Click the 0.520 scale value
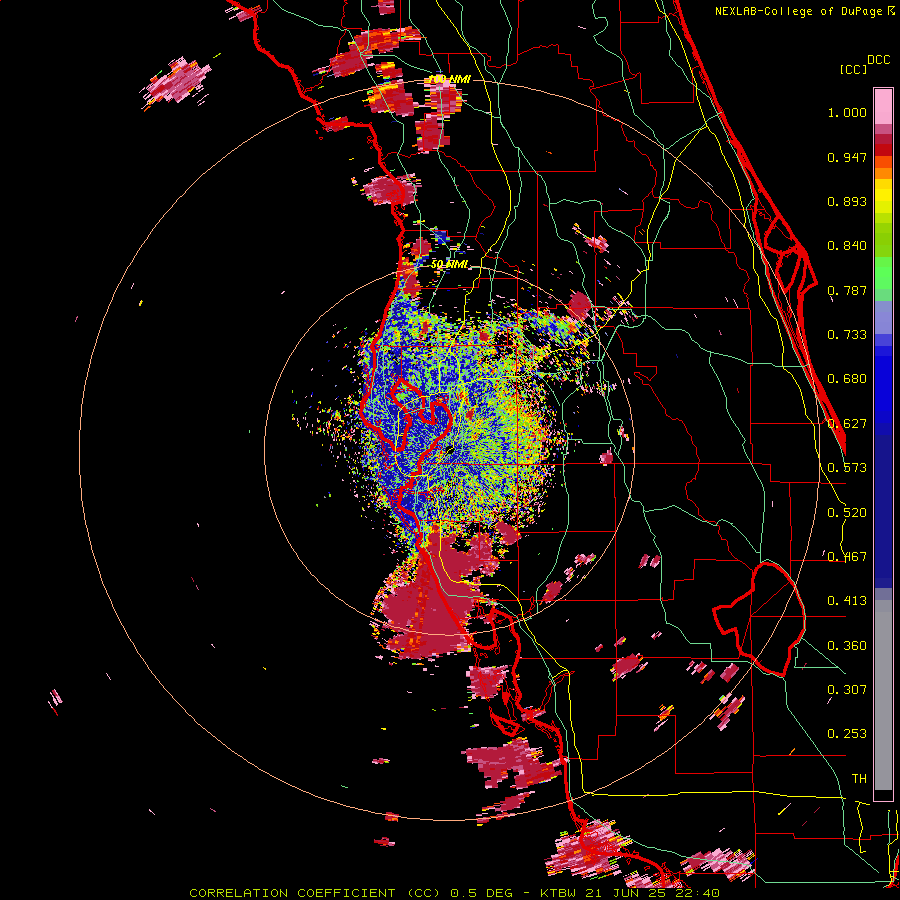900x900 pixels. 847,513
